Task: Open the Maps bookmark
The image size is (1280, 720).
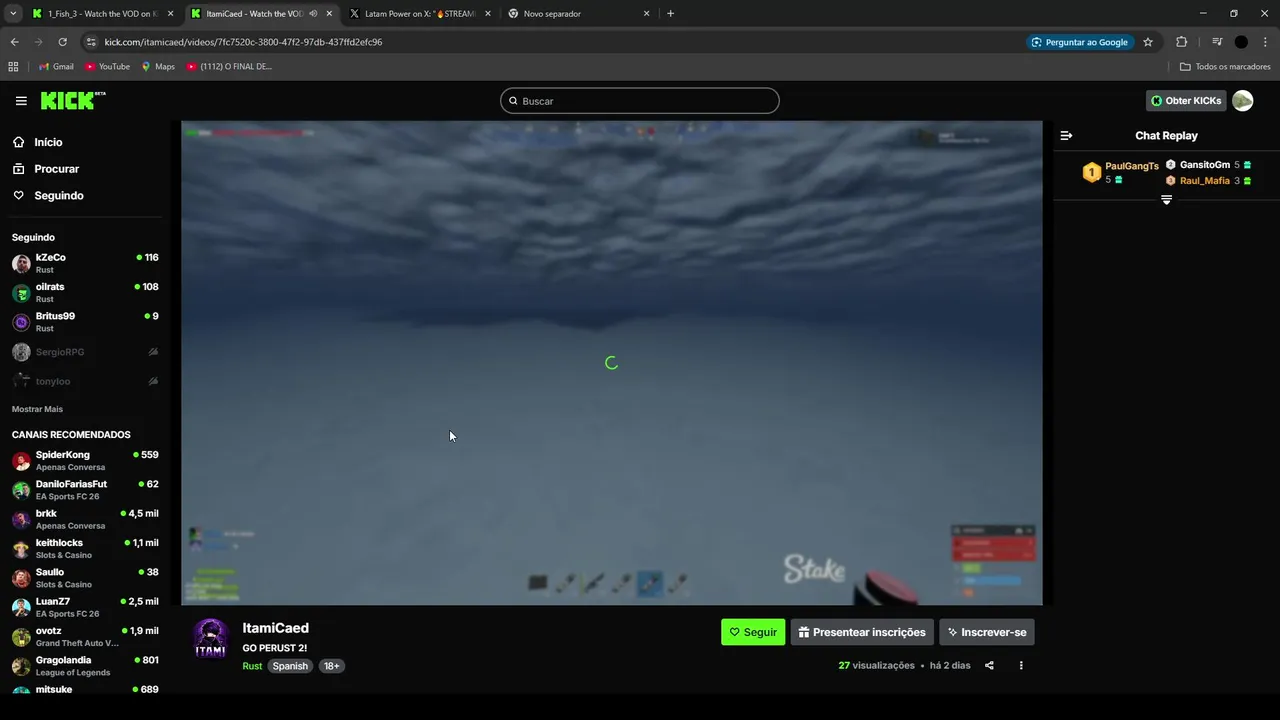Action: [x=158, y=67]
